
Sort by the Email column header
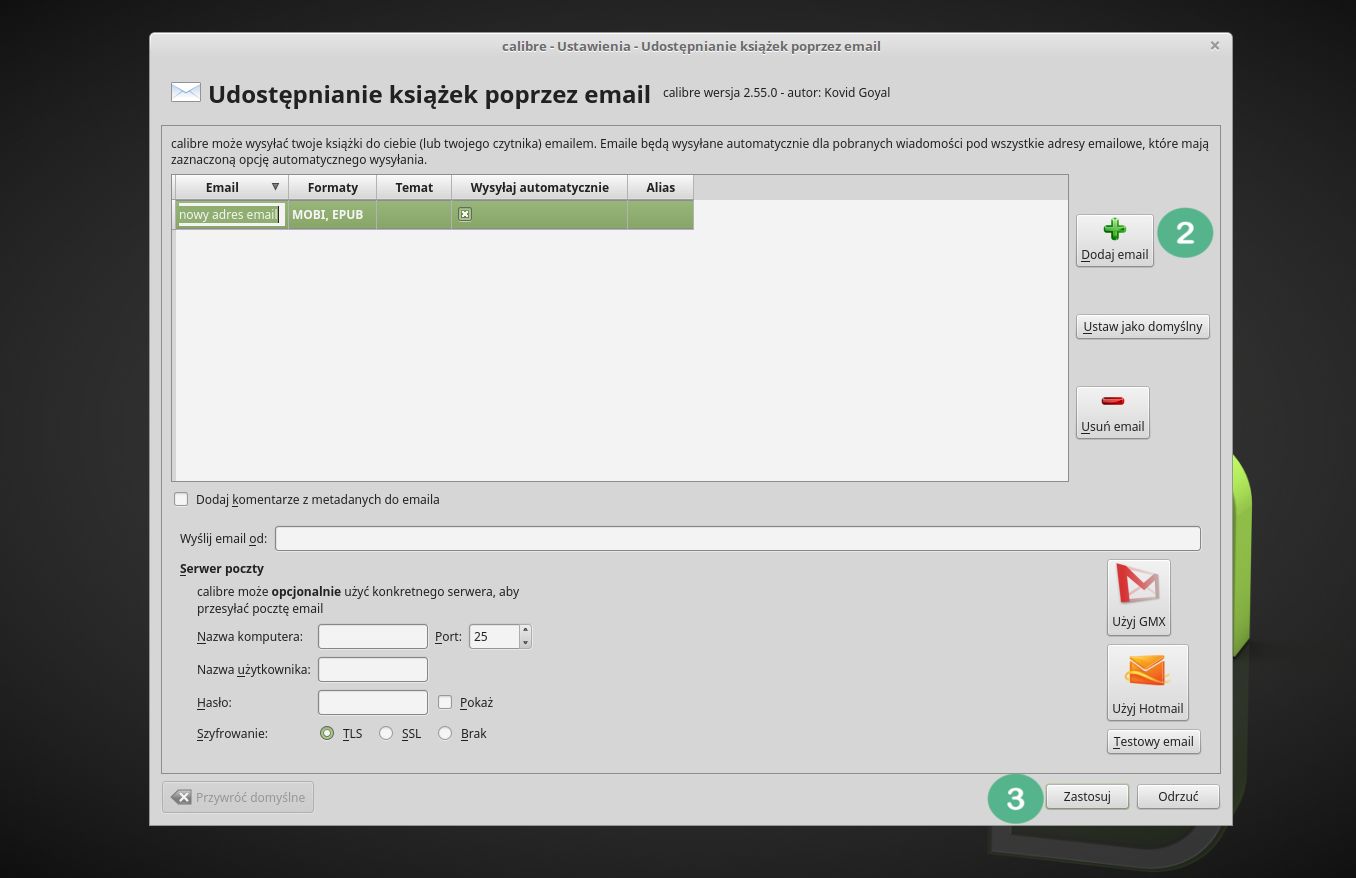pyautogui.click(x=232, y=187)
